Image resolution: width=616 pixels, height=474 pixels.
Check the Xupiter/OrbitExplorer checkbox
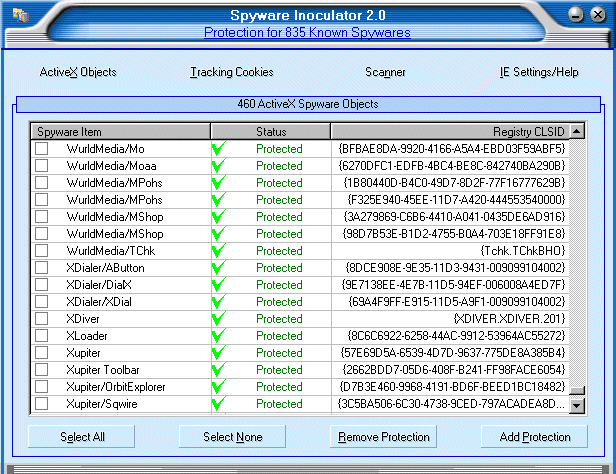click(x=42, y=387)
